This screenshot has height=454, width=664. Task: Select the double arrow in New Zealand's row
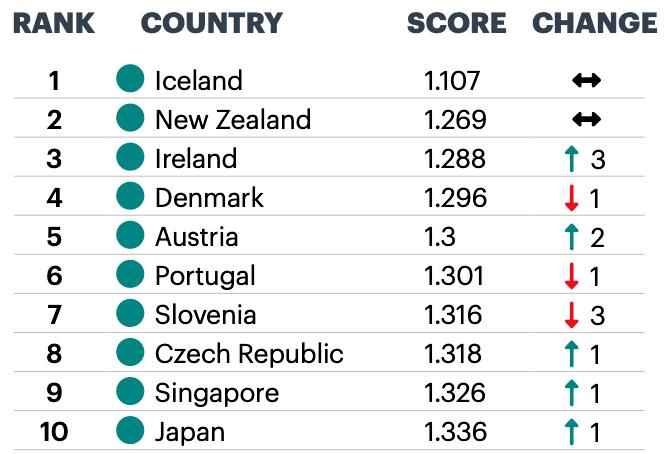(x=587, y=119)
